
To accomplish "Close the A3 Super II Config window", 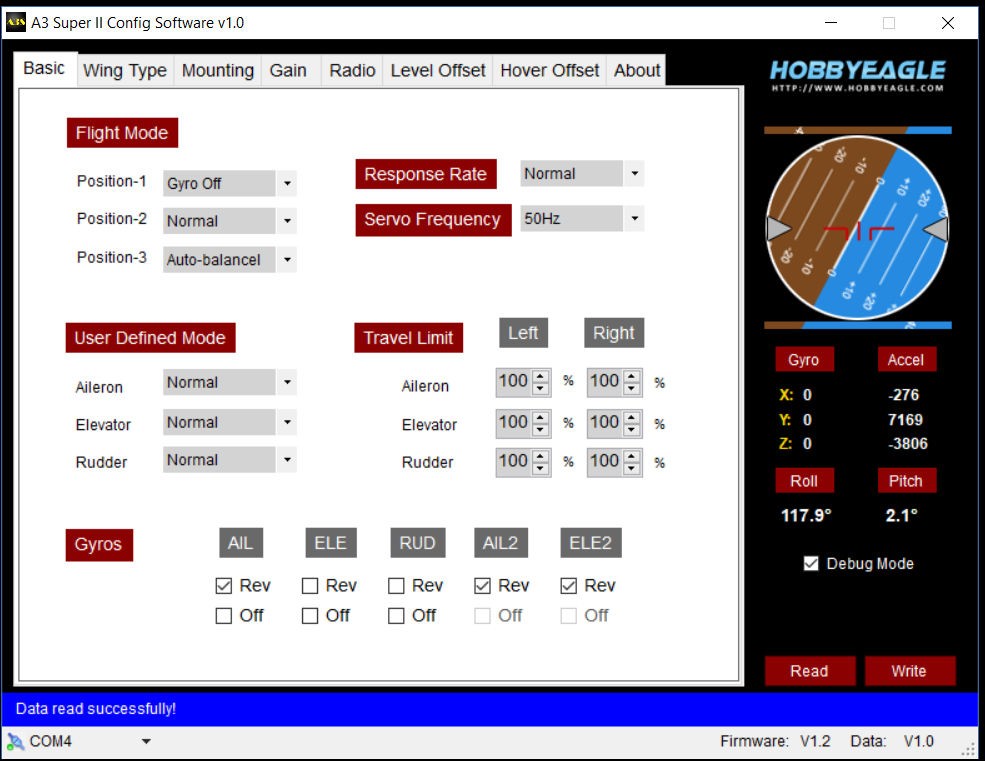I will (948, 23).
